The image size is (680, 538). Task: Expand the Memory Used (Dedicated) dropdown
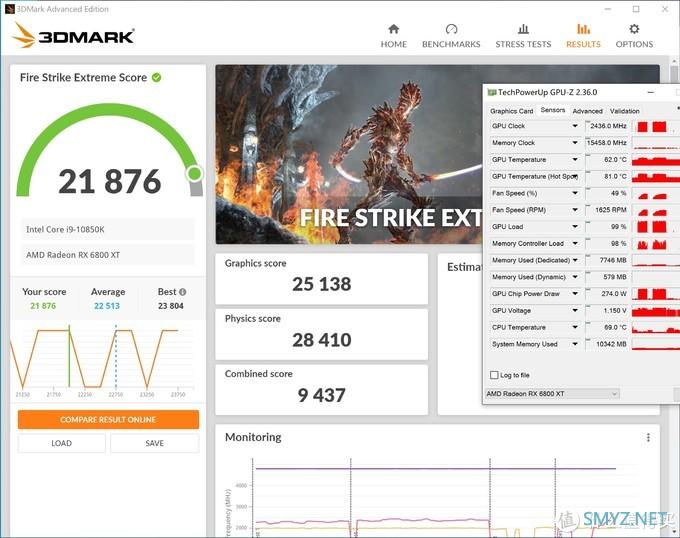(x=575, y=260)
